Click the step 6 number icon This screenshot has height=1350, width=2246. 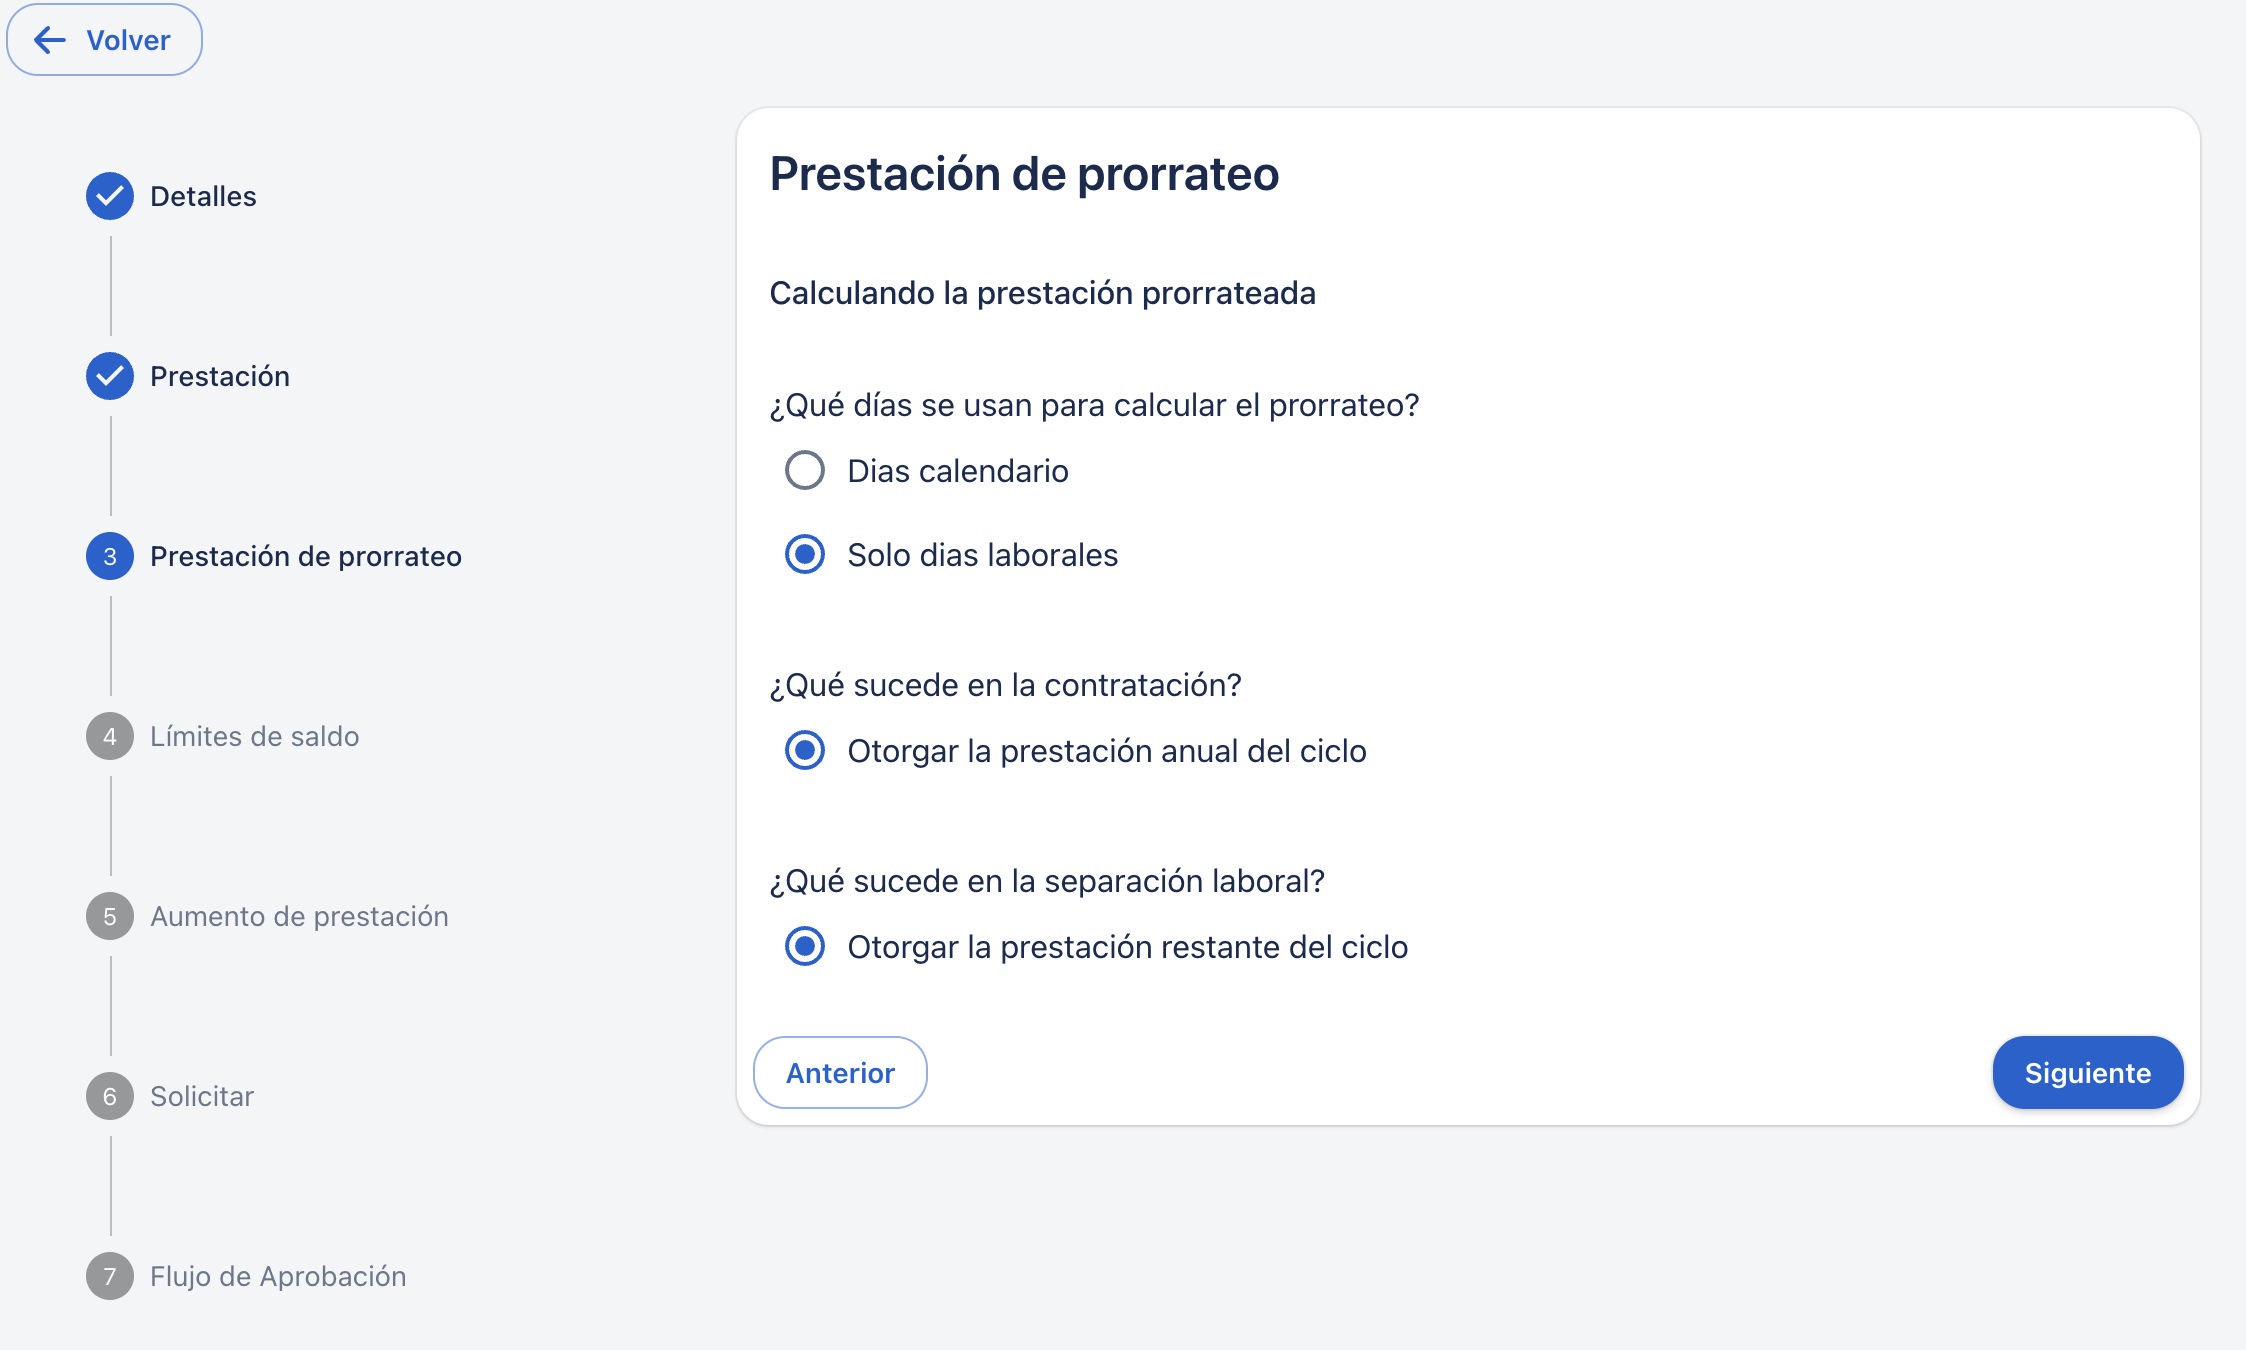[110, 1096]
